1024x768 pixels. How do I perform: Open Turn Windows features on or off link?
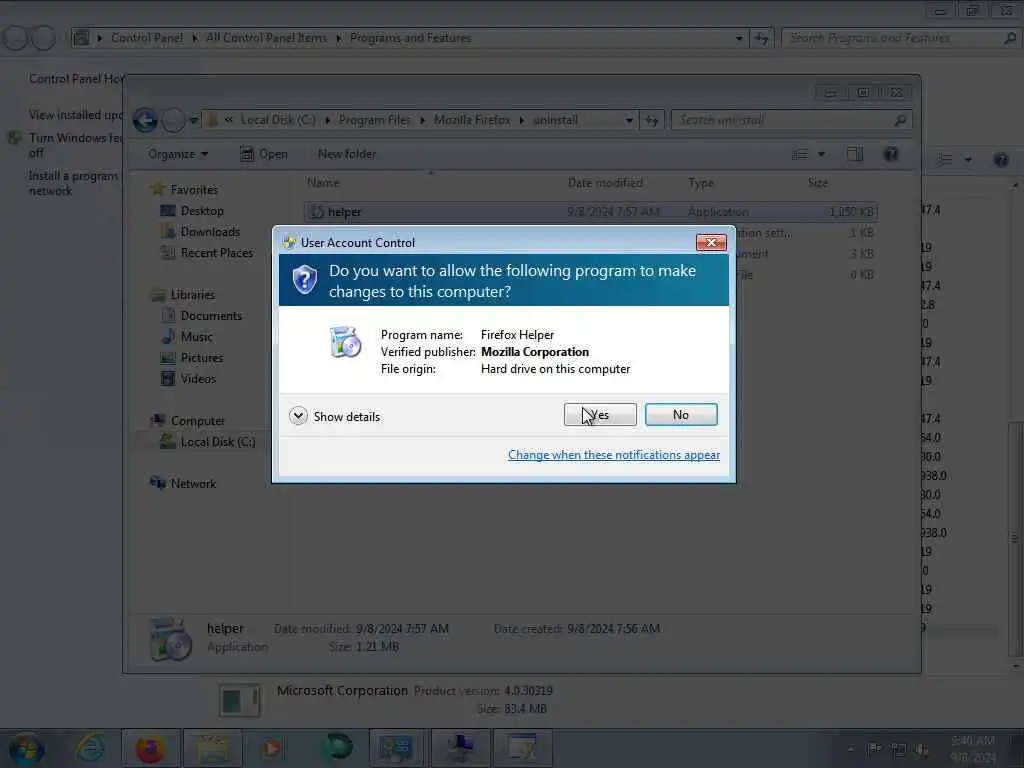75,145
